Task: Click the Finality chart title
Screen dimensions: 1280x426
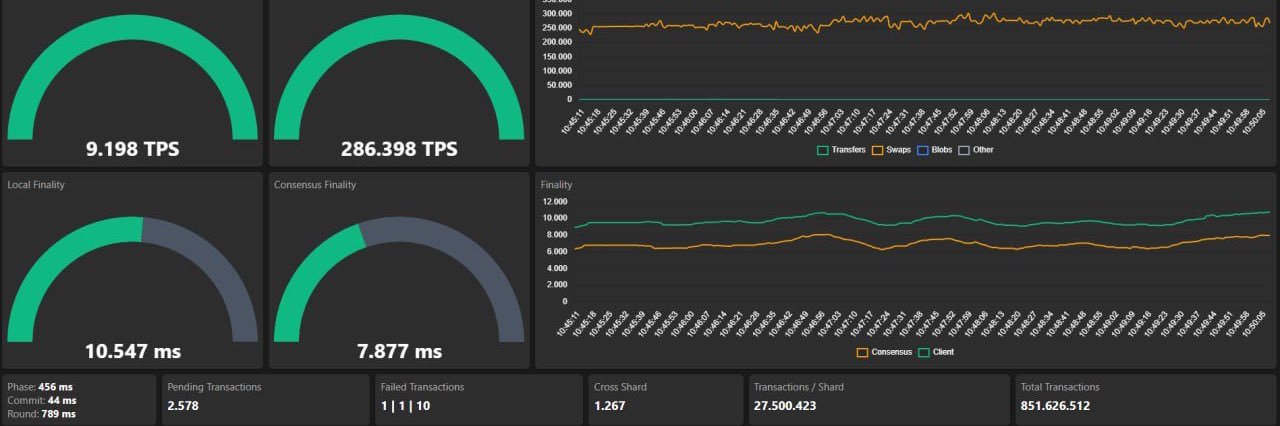Action: pyautogui.click(x=557, y=185)
